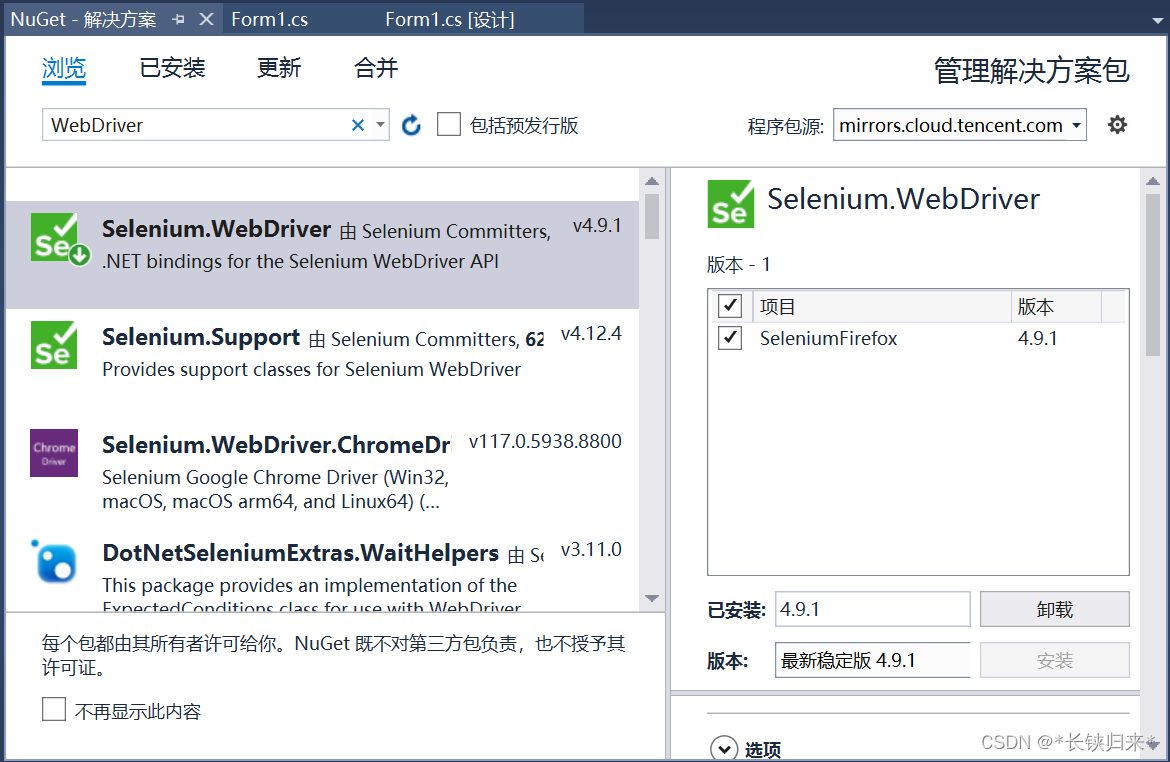Switch to the Updates tab
Viewport: 1170px width, 762px height.
click(279, 69)
